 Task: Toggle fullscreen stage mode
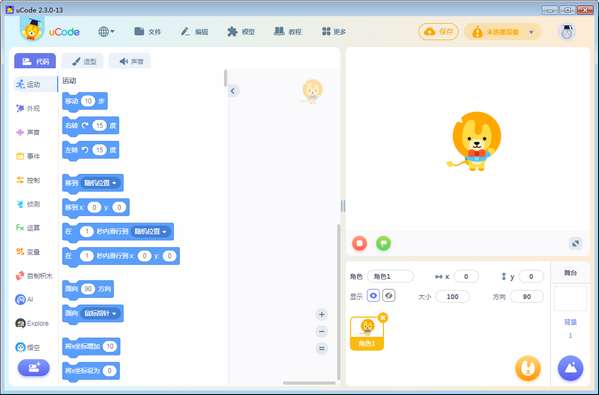[575, 243]
